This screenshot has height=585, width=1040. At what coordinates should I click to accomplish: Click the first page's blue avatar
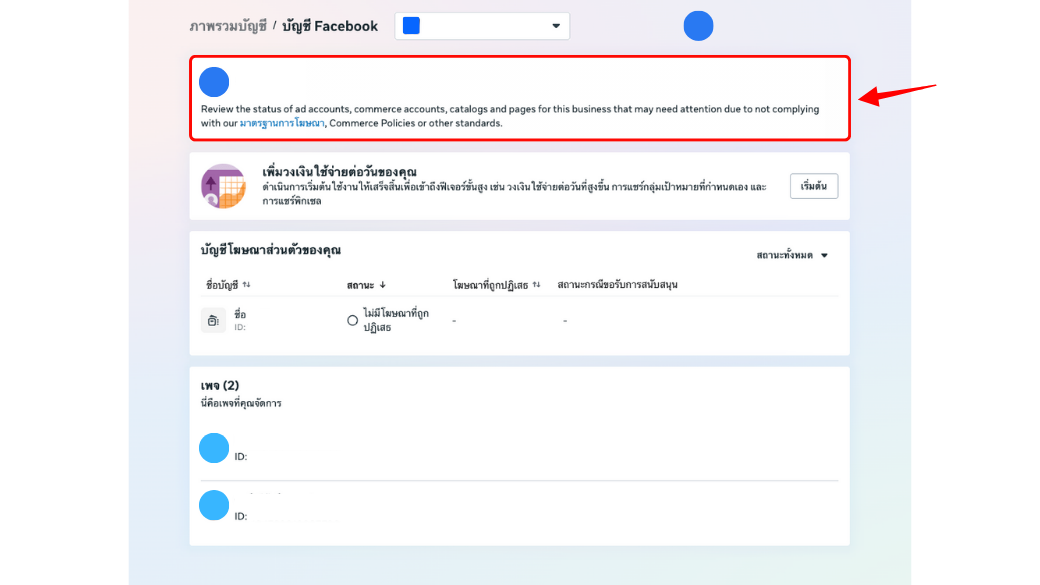pyautogui.click(x=214, y=448)
